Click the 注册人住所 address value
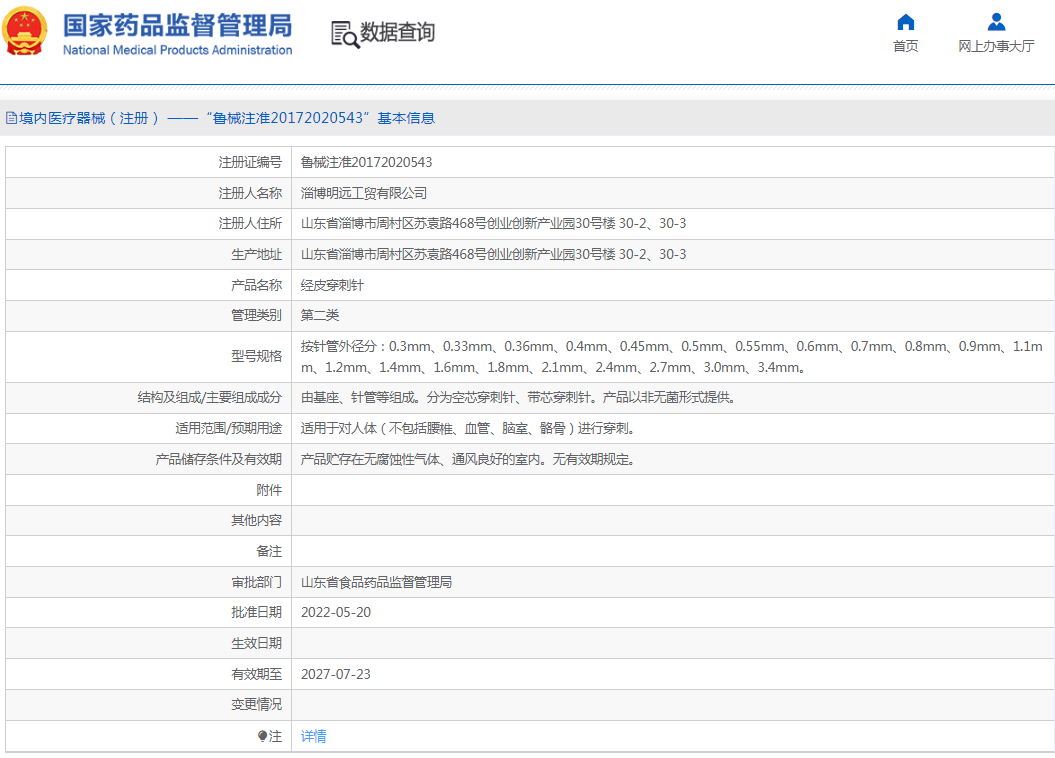 click(x=493, y=223)
